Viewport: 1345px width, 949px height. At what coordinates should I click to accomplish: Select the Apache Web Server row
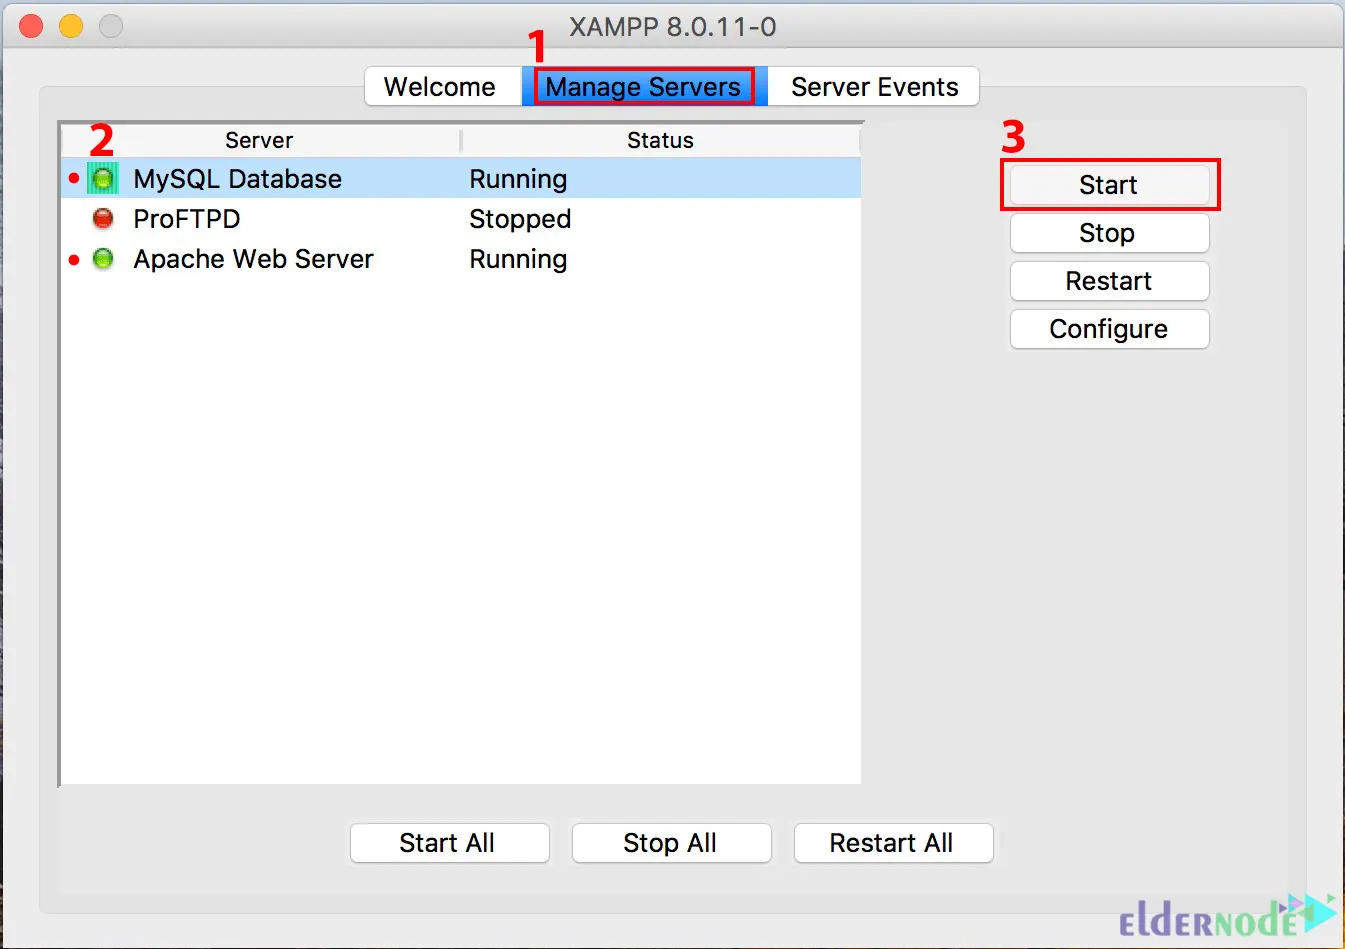461,259
